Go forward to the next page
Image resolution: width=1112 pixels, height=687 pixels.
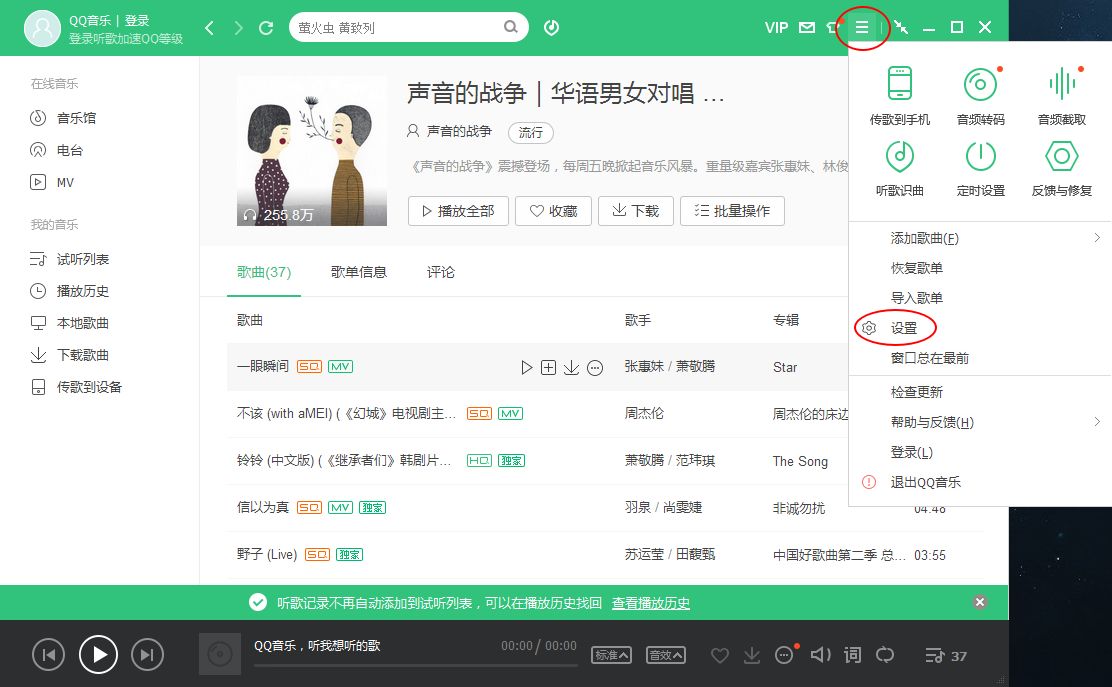click(x=238, y=28)
